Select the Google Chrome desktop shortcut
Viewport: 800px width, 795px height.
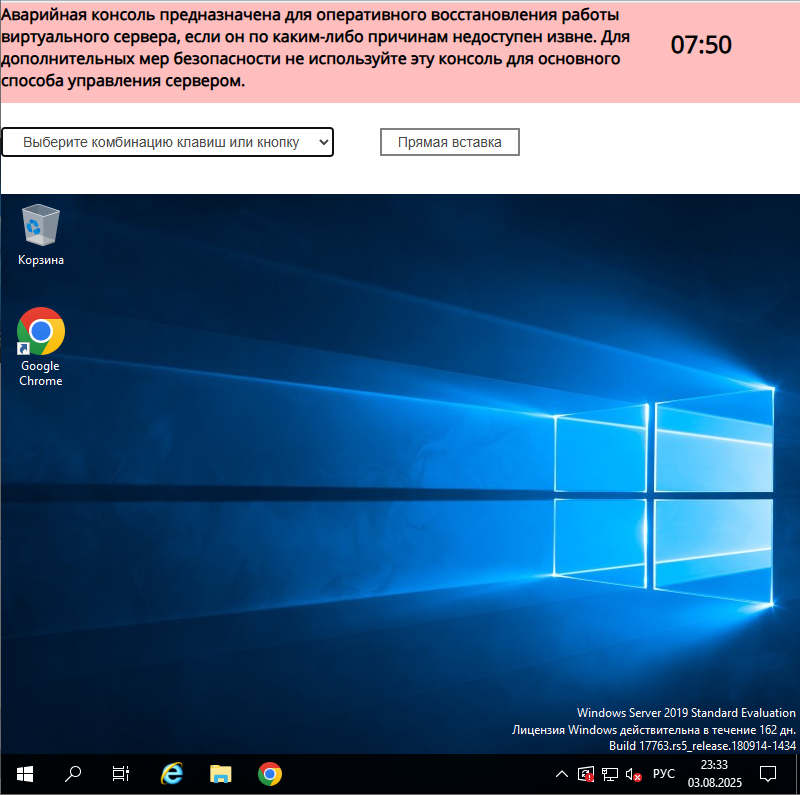click(41, 347)
